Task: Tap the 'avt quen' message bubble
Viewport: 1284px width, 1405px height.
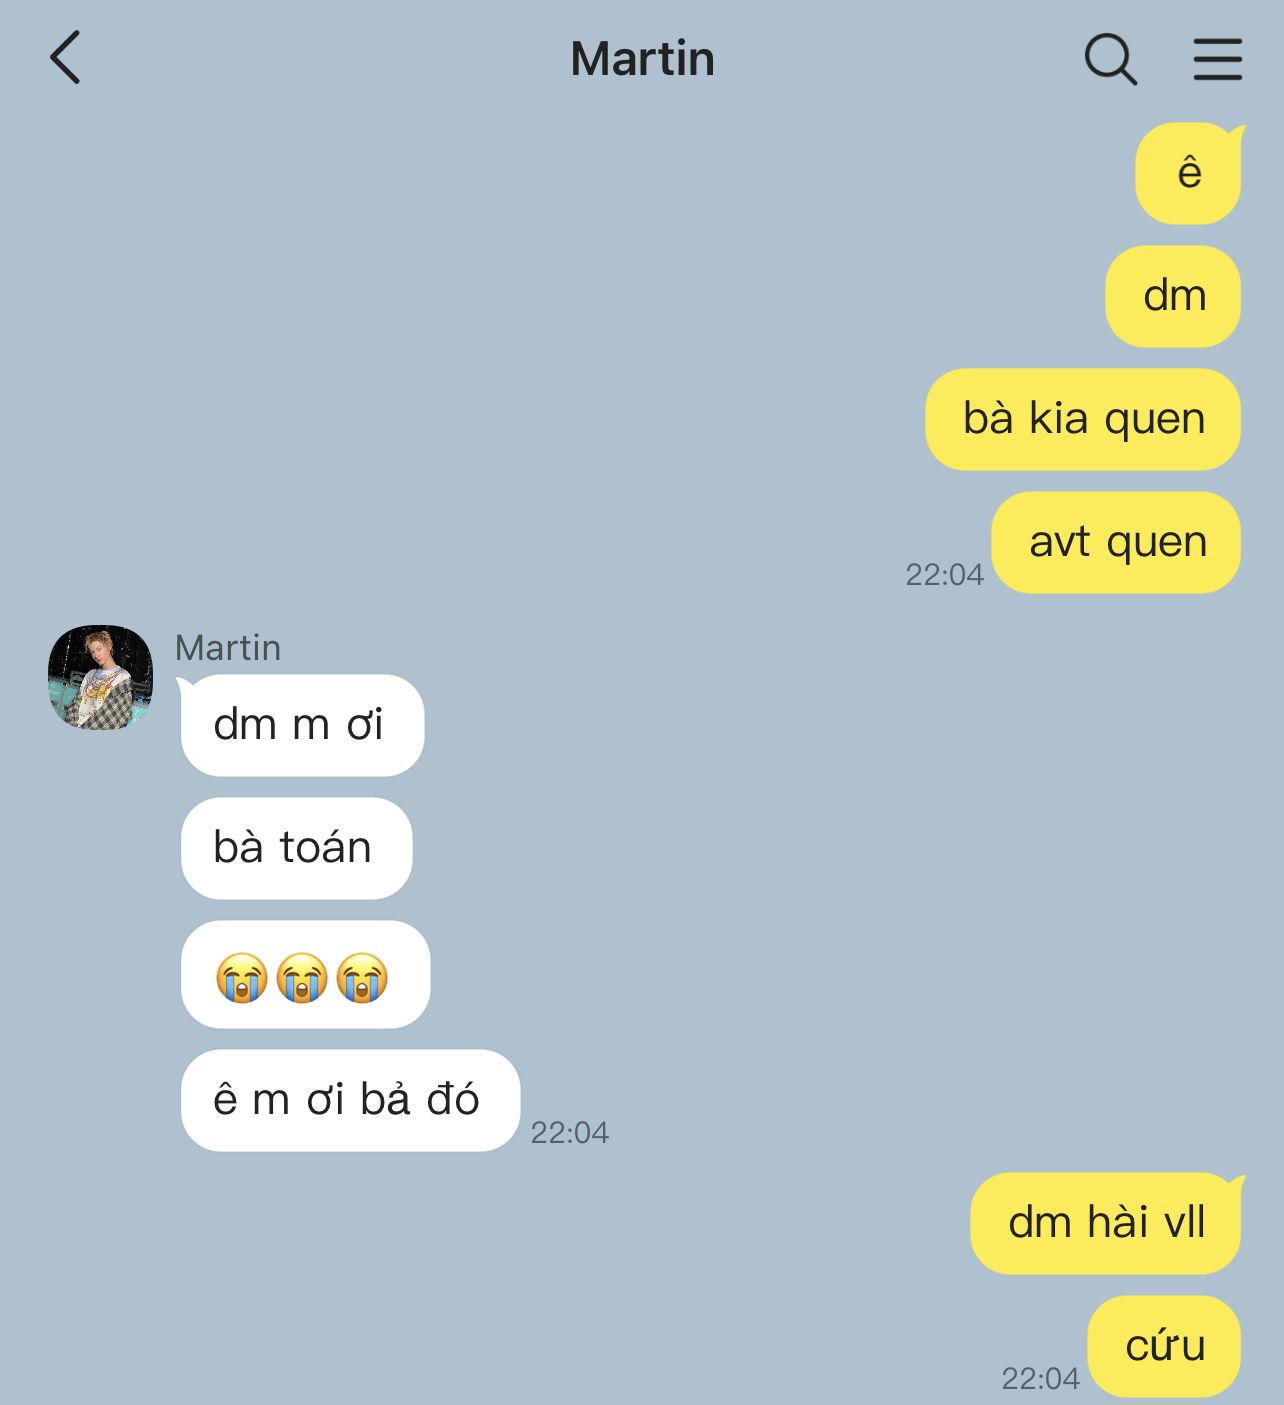Action: click(x=1116, y=543)
